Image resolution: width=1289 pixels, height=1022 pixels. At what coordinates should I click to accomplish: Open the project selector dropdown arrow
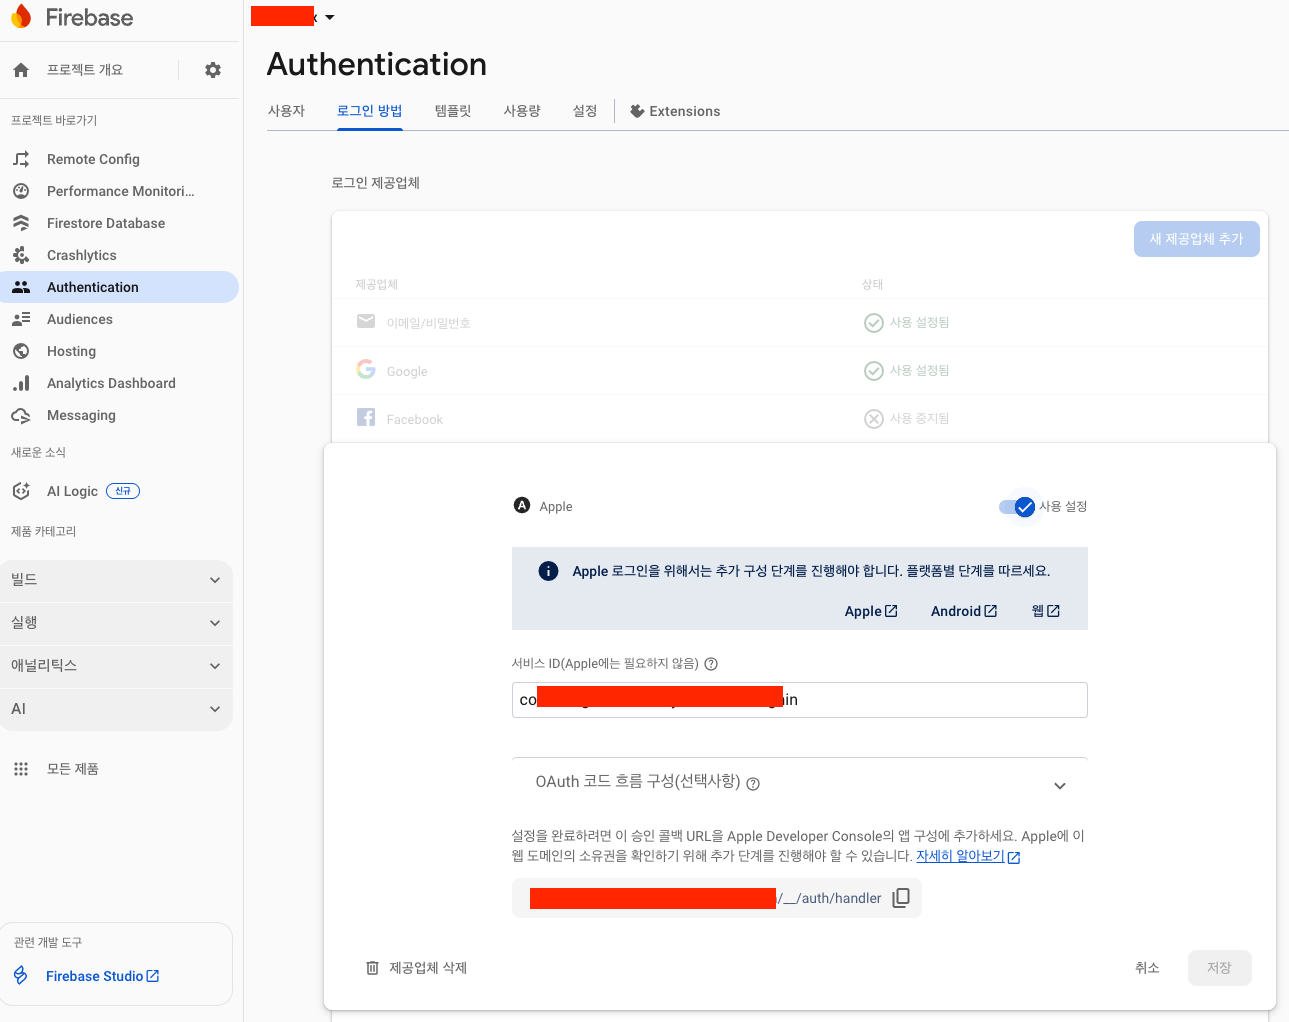click(330, 18)
